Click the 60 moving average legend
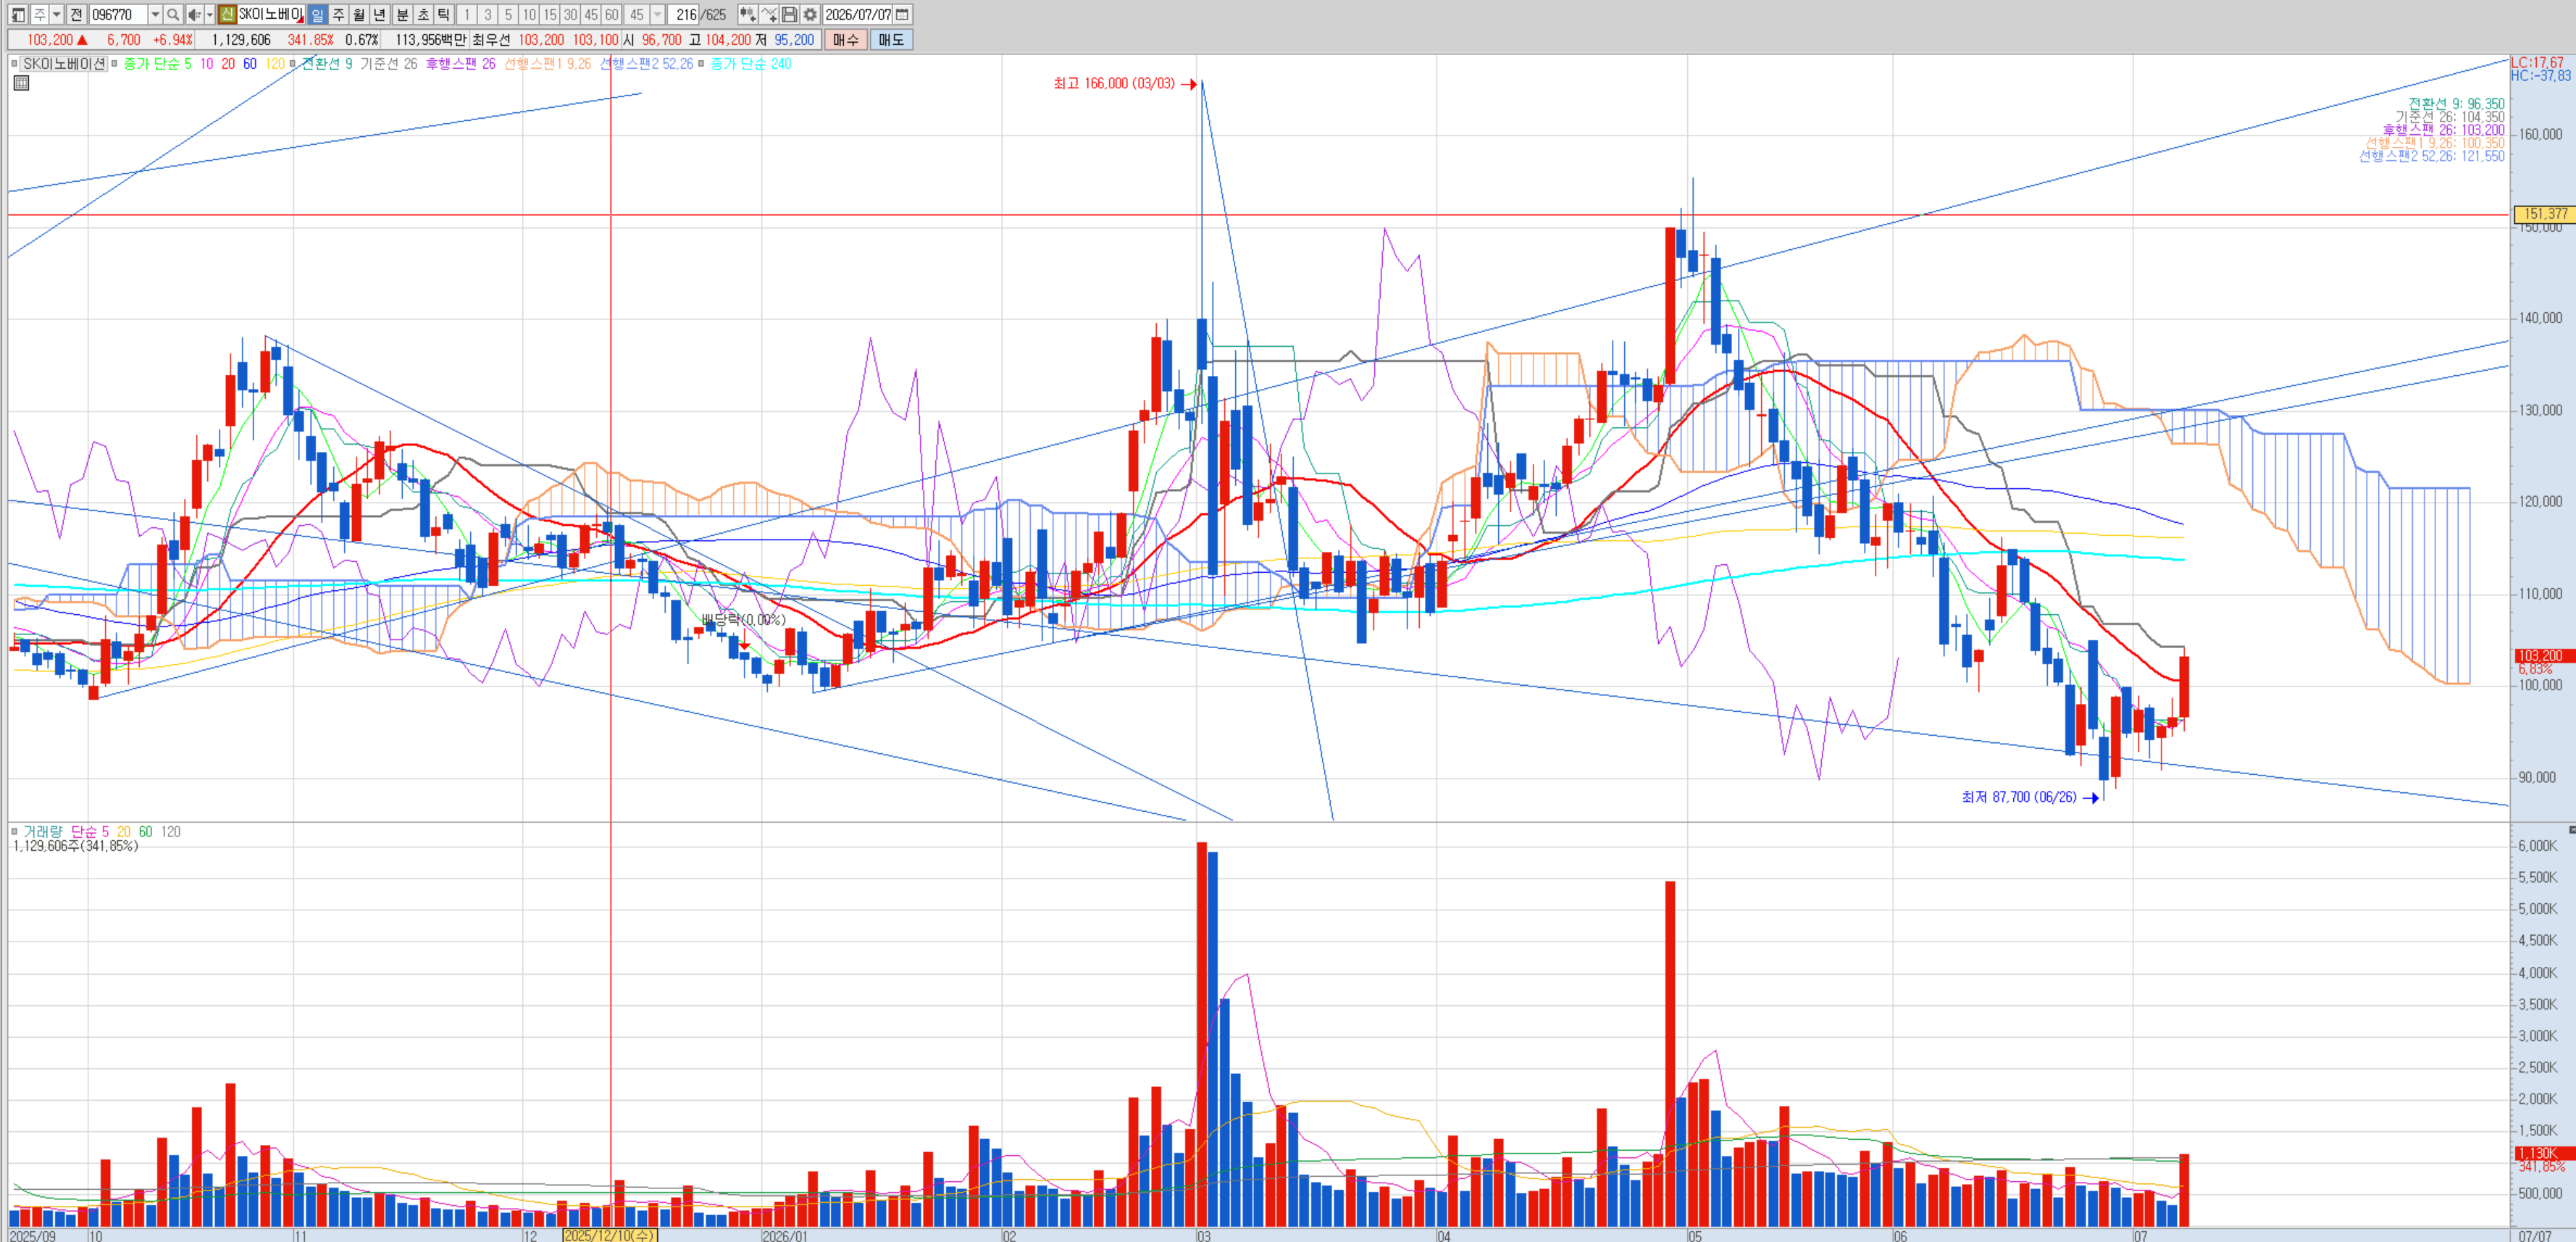Screen dimensions: 2576x1242 pyautogui.click(x=250, y=63)
